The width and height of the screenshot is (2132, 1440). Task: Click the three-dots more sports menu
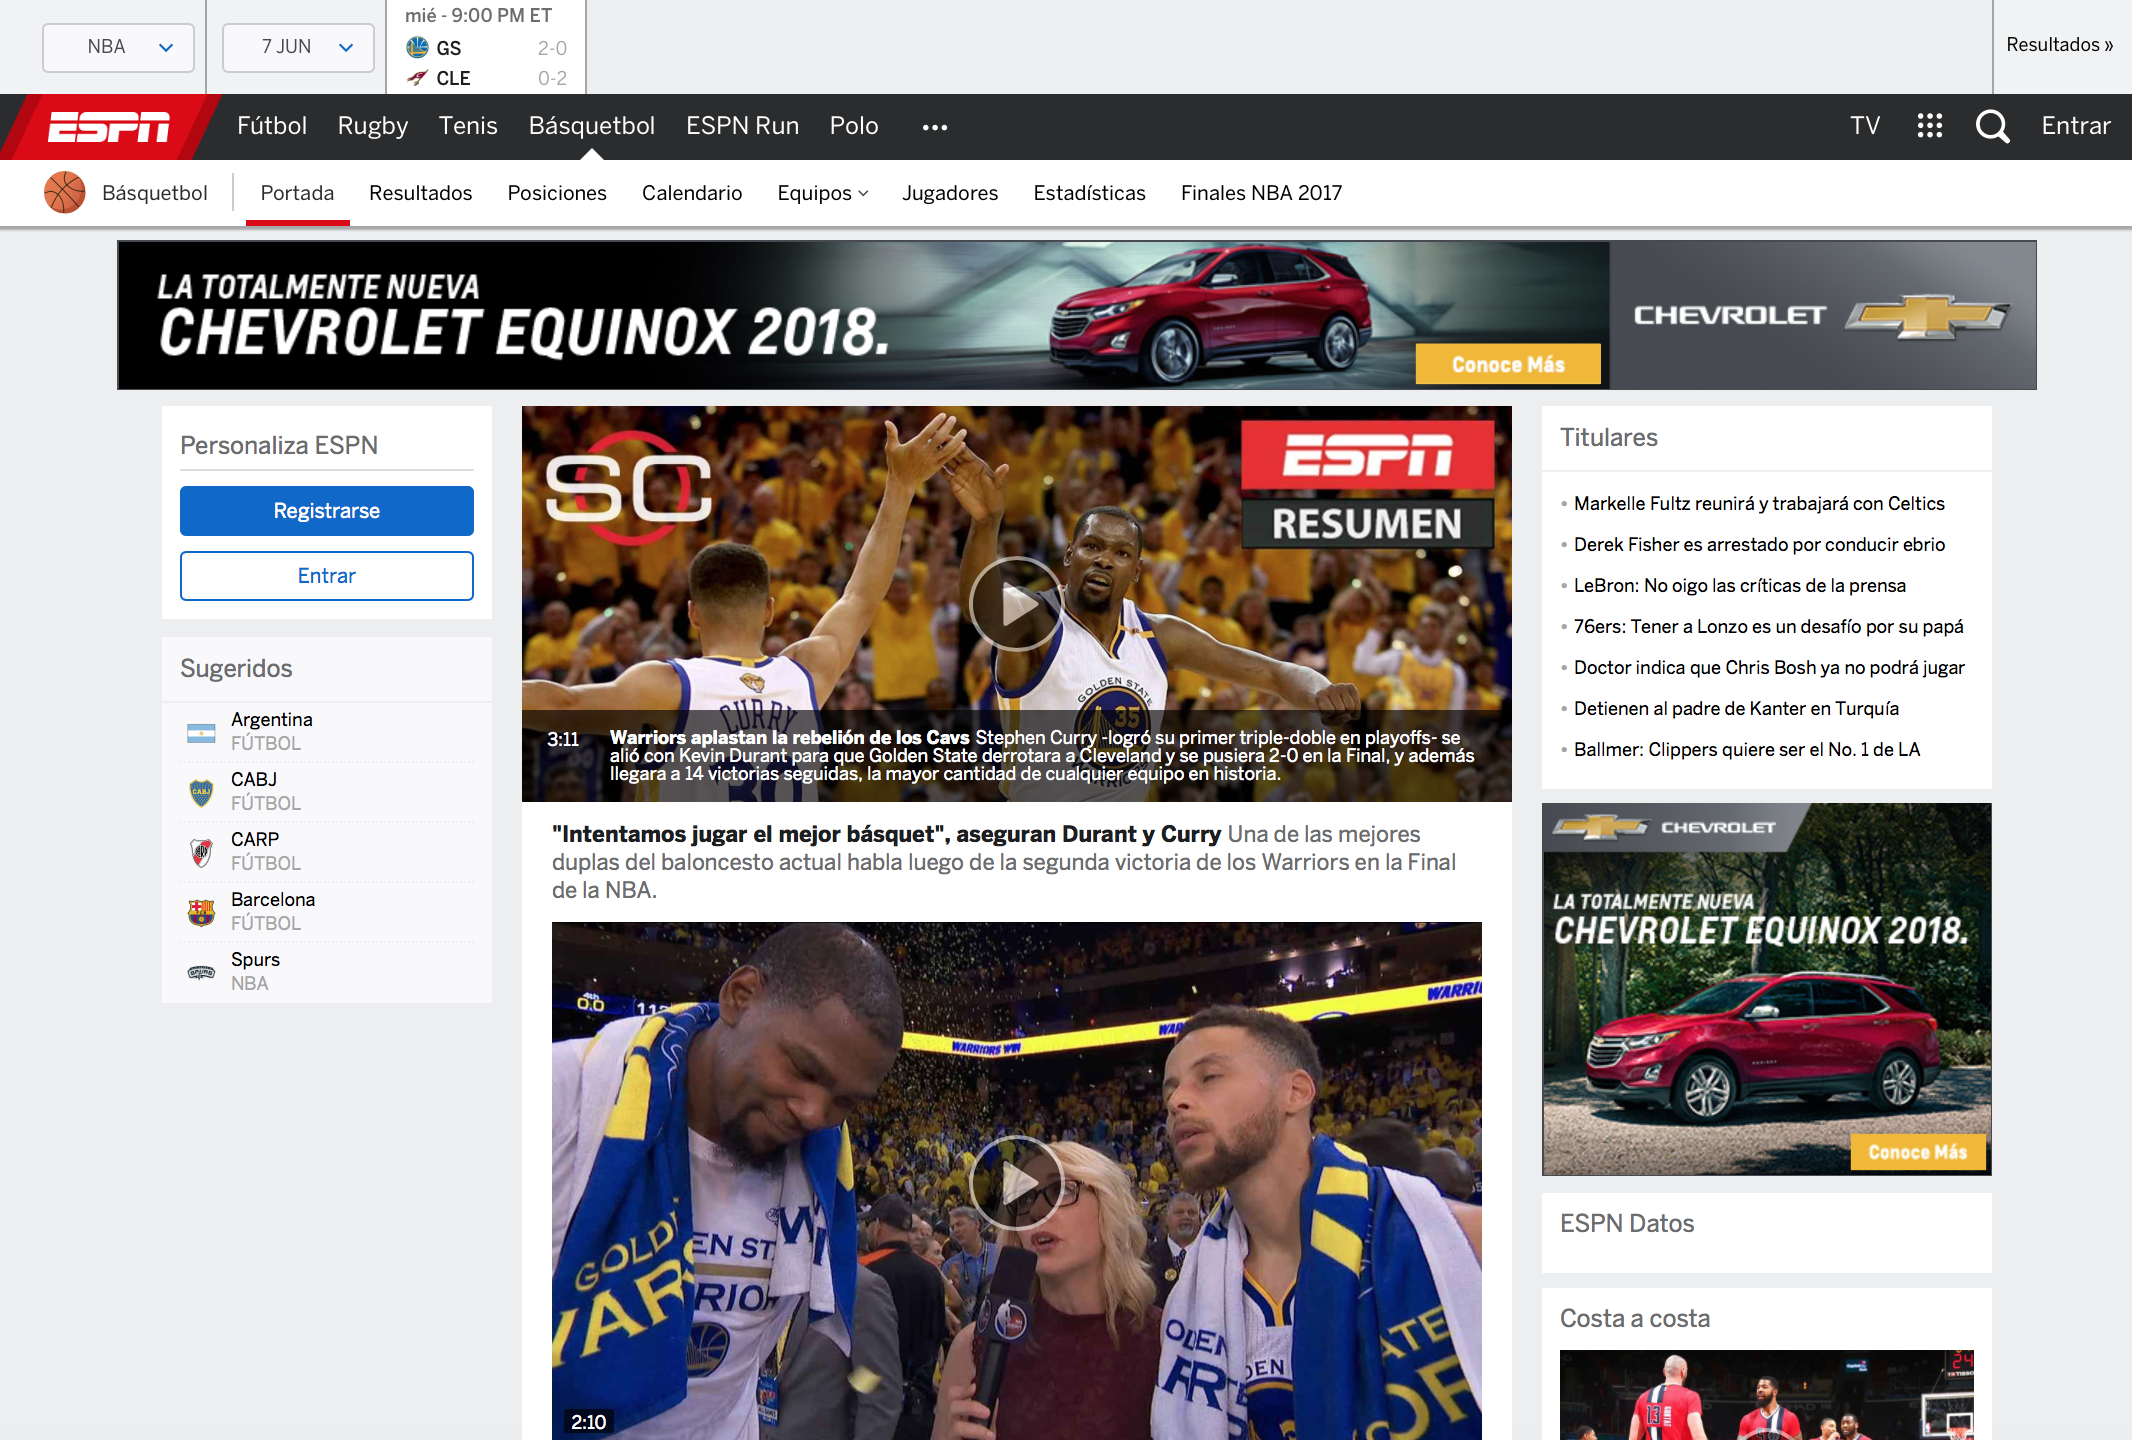tap(934, 127)
